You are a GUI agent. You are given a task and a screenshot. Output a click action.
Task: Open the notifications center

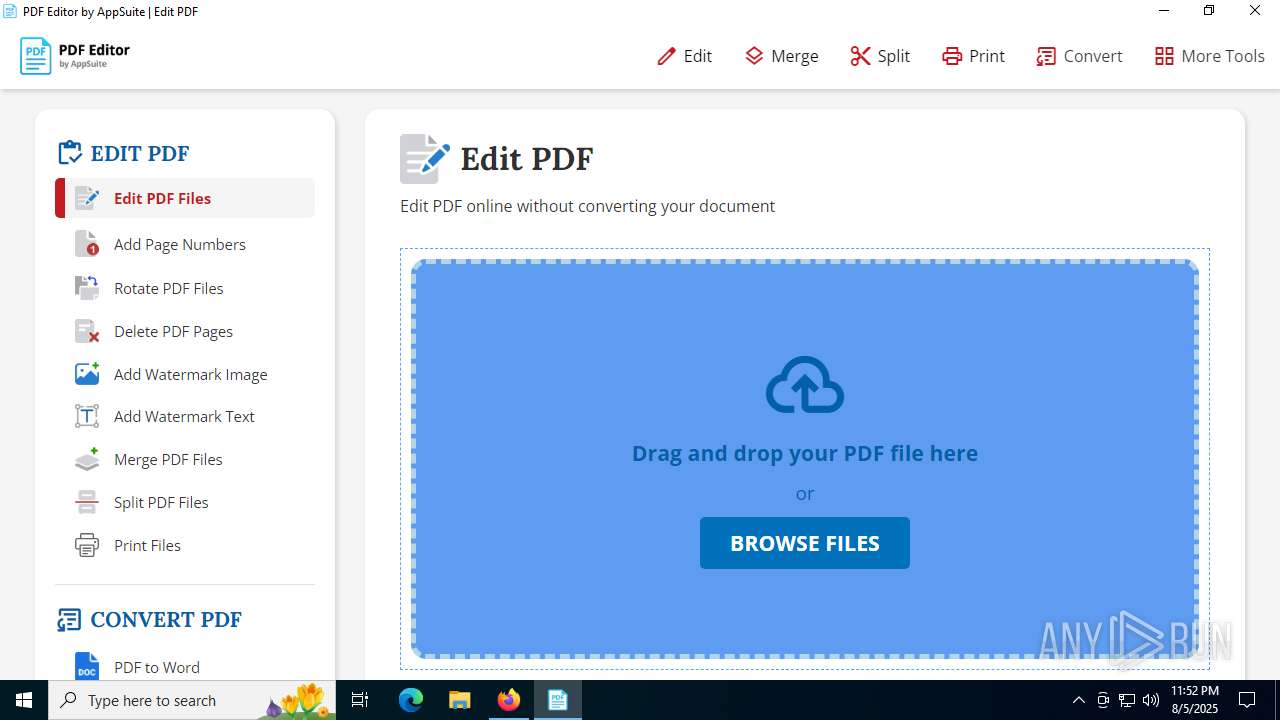tap(1248, 700)
